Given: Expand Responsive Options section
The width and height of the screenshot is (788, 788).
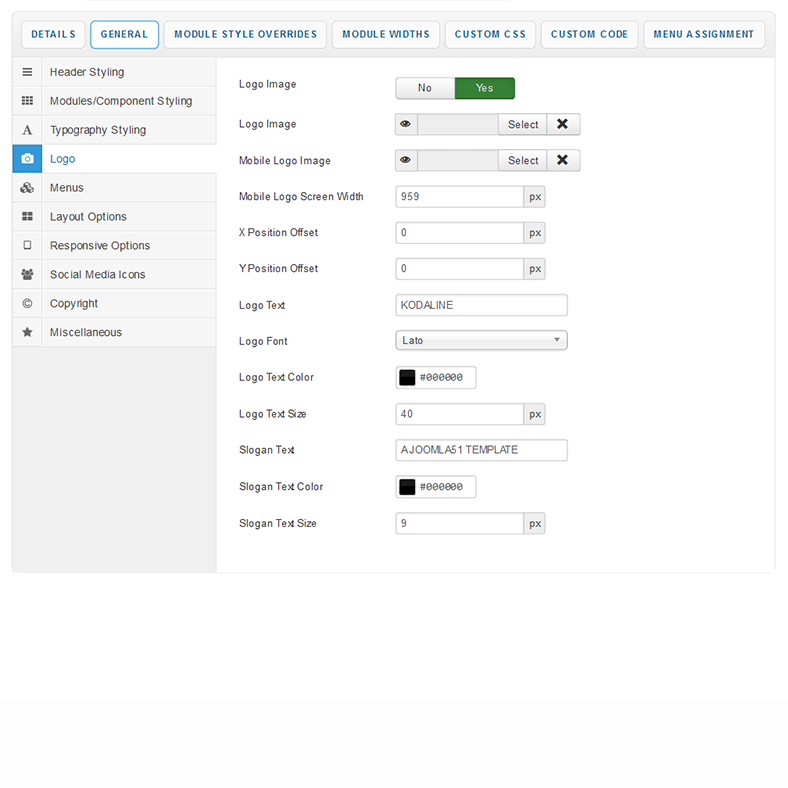Looking at the screenshot, I should [100, 246].
